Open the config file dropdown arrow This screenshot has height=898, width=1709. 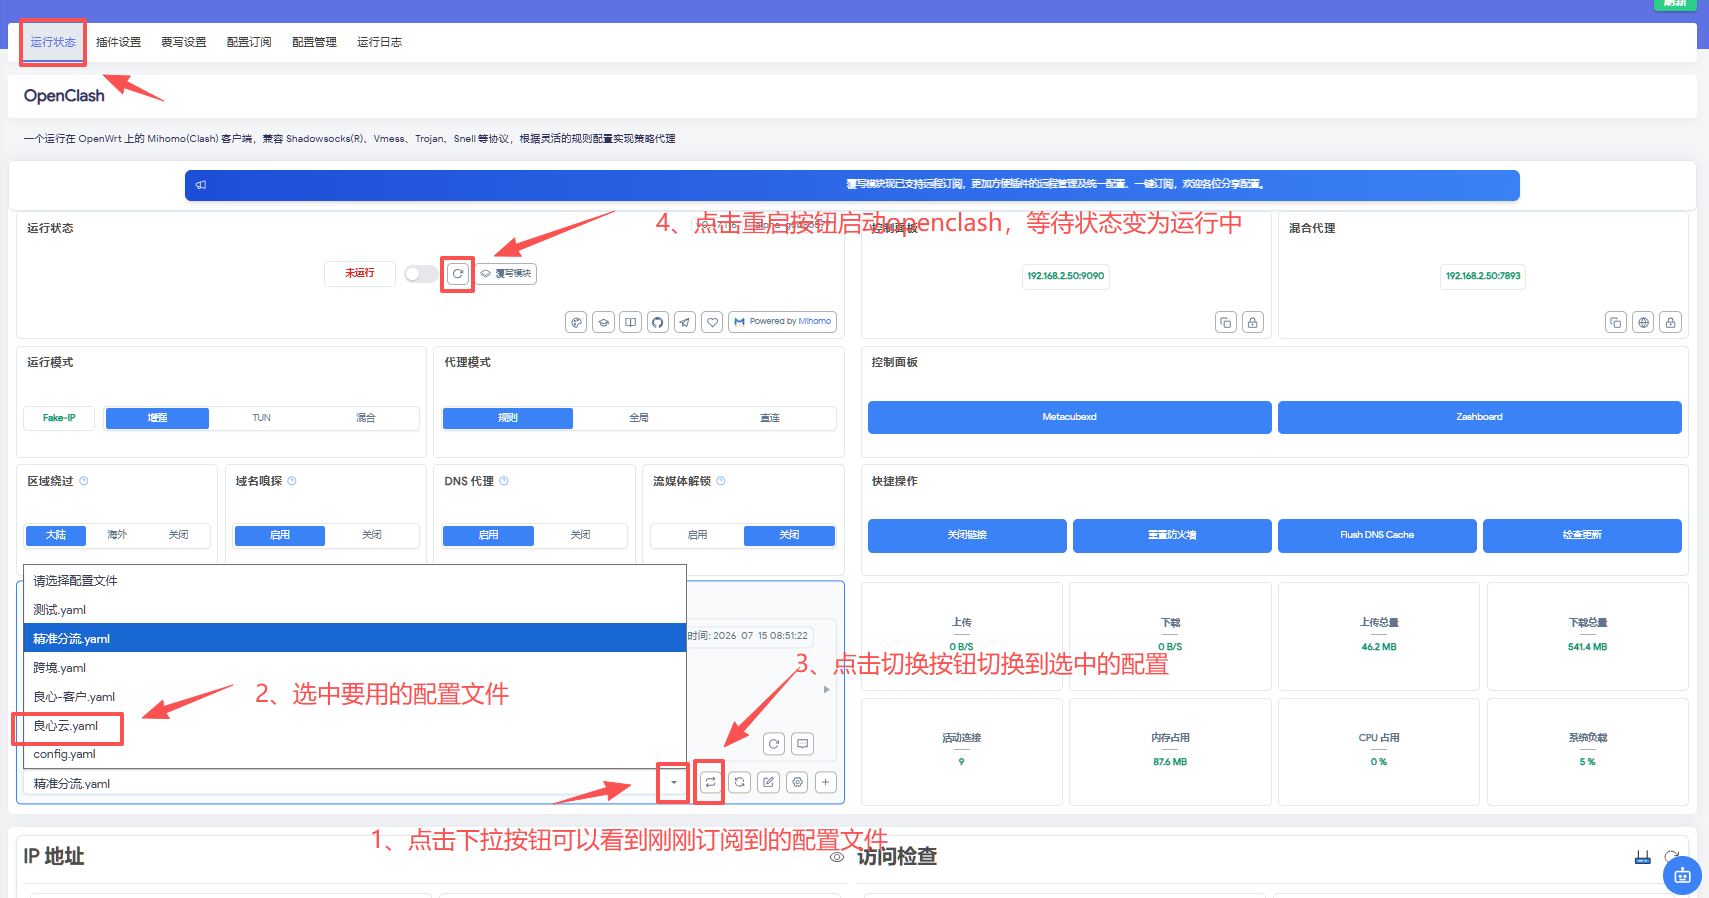point(674,783)
